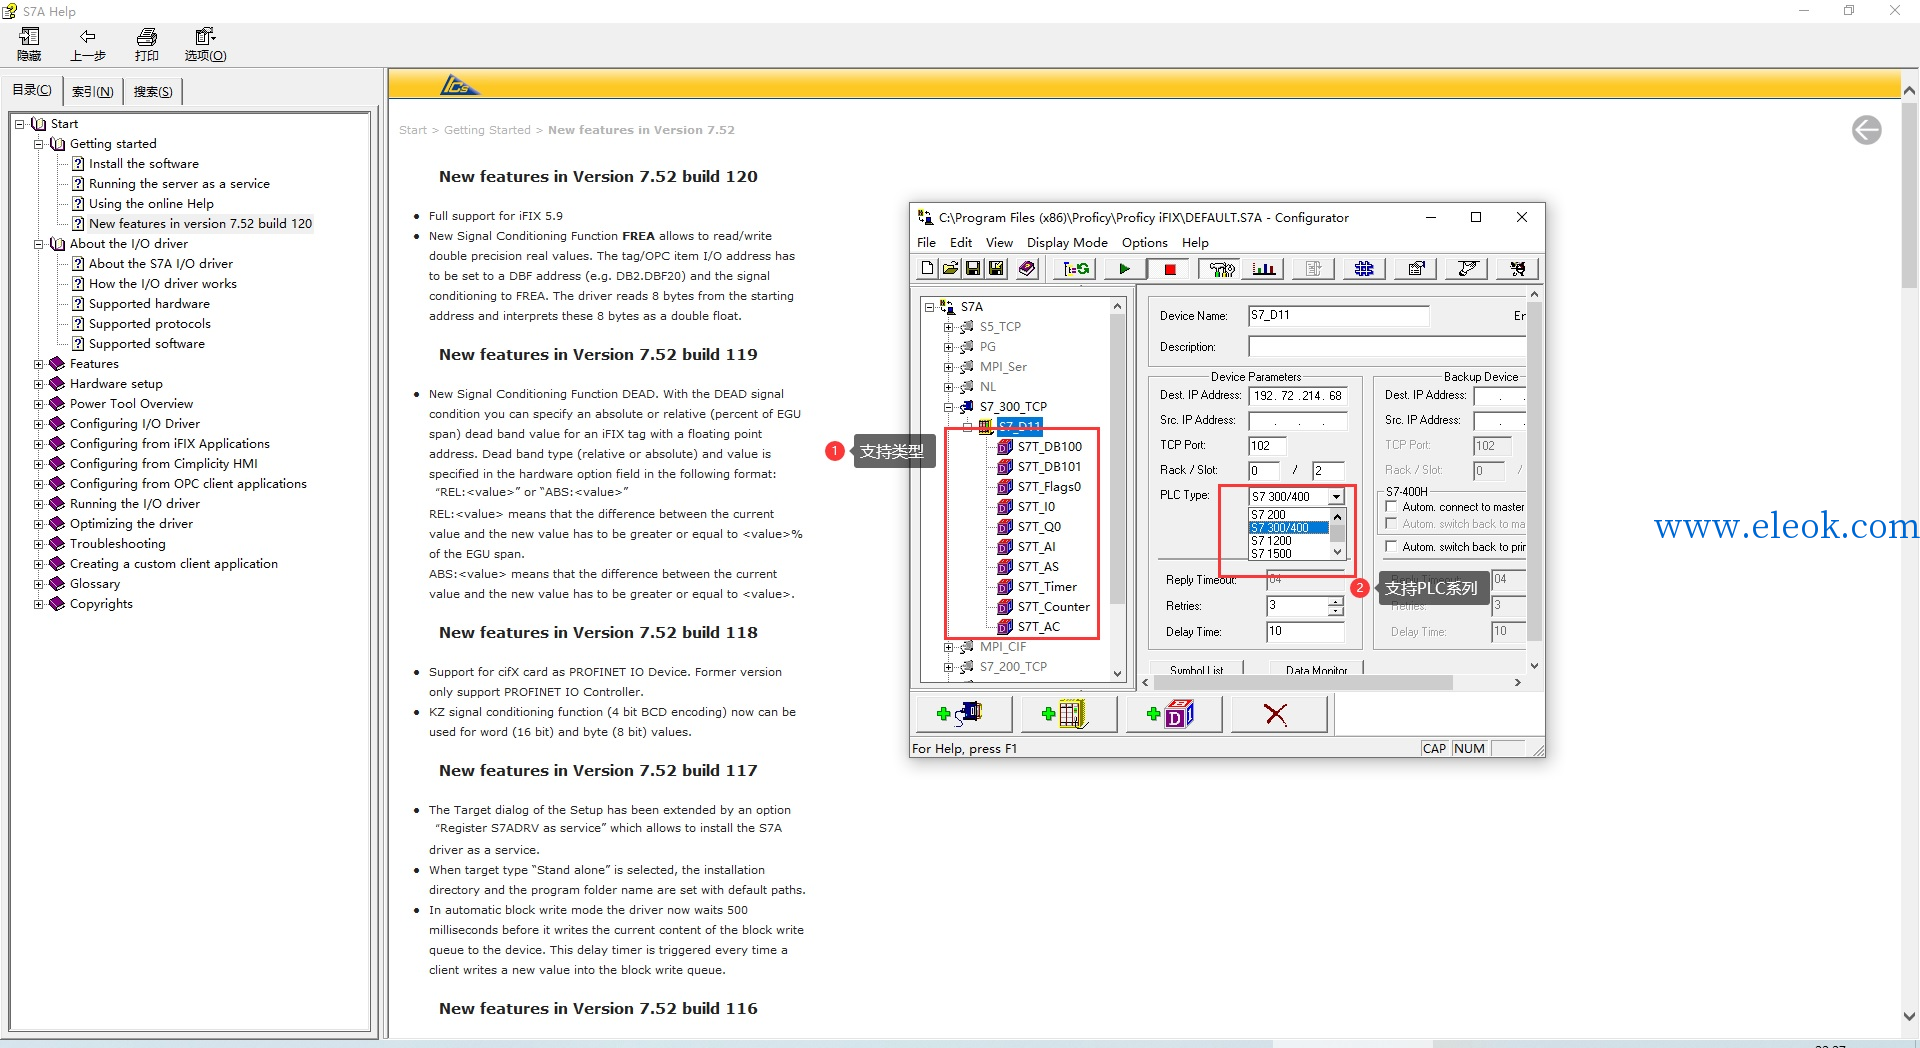Click the Add datablock button with the D1 cube
1920x1048 pixels.
click(x=1172, y=714)
